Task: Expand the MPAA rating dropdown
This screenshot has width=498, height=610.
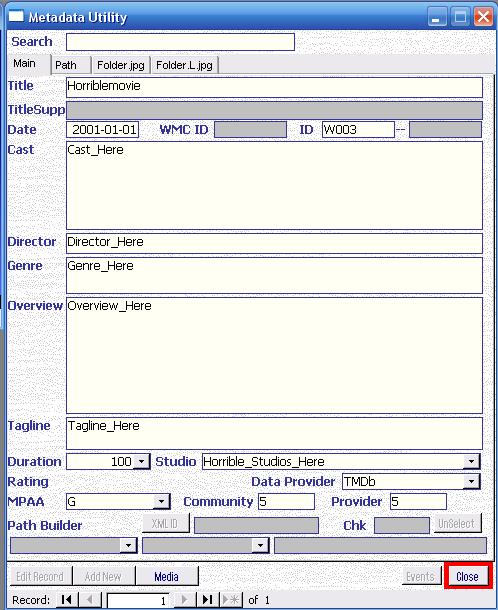Action: tap(161, 501)
